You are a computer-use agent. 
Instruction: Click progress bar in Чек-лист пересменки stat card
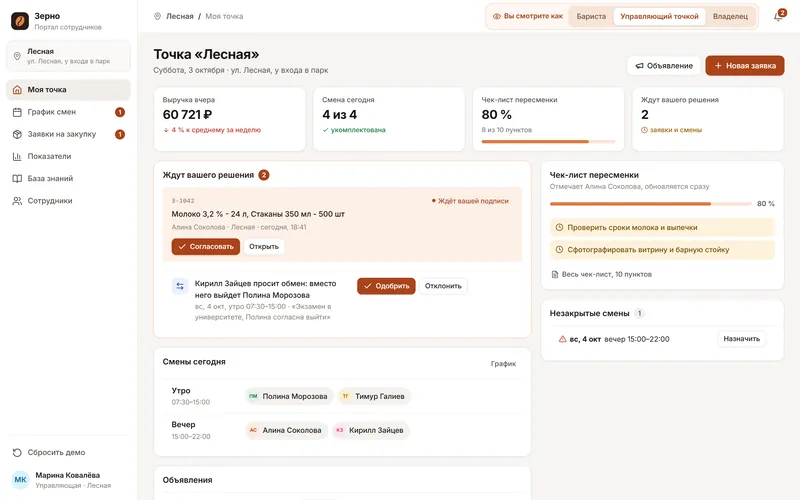point(548,141)
